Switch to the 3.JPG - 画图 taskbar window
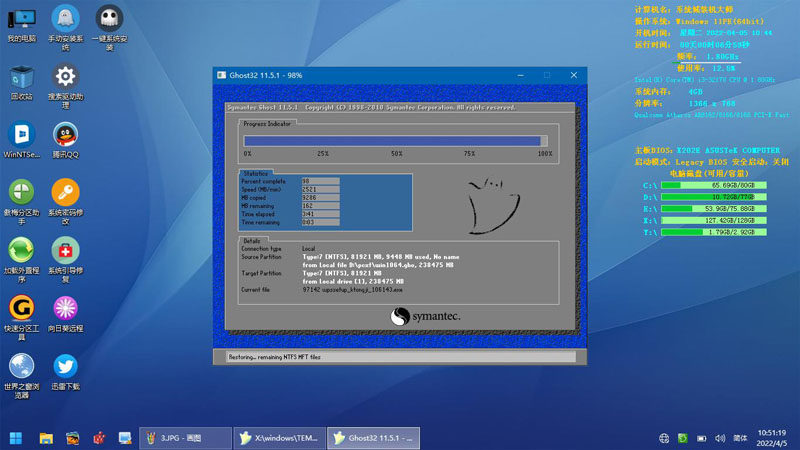800x450 pixels. click(185, 438)
